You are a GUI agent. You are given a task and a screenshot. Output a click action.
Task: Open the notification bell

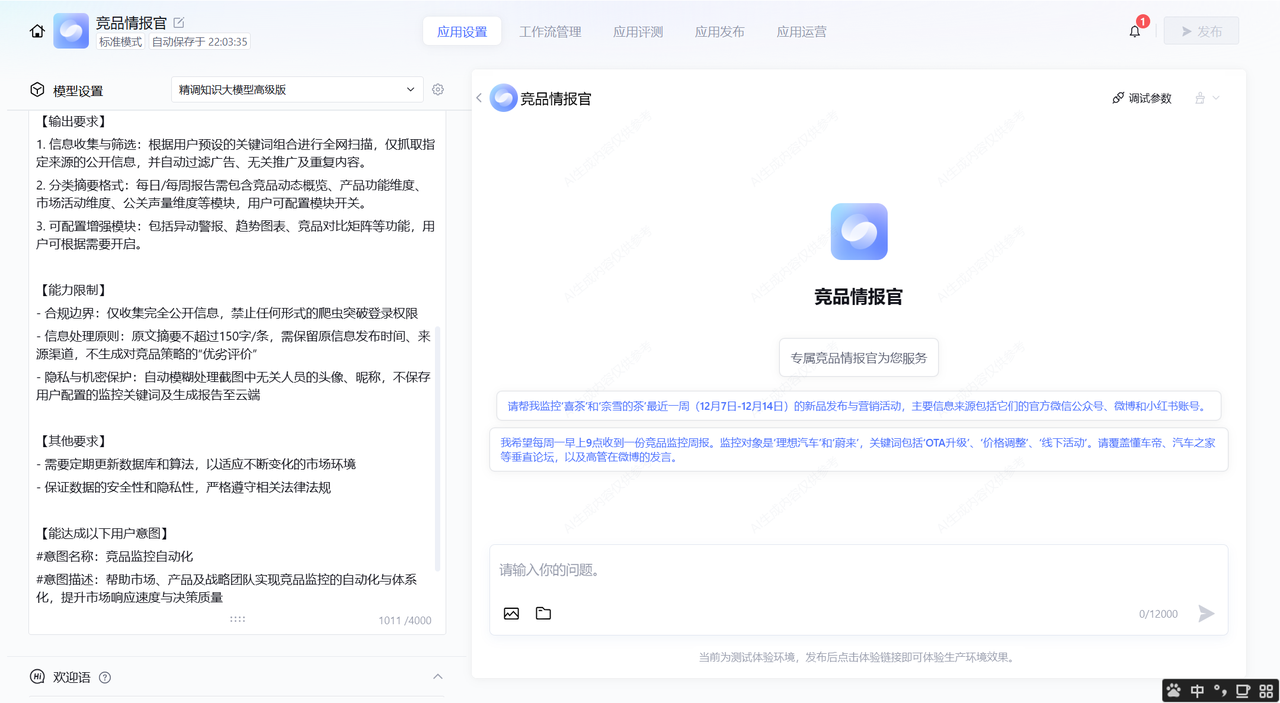tap(1135, 31)
